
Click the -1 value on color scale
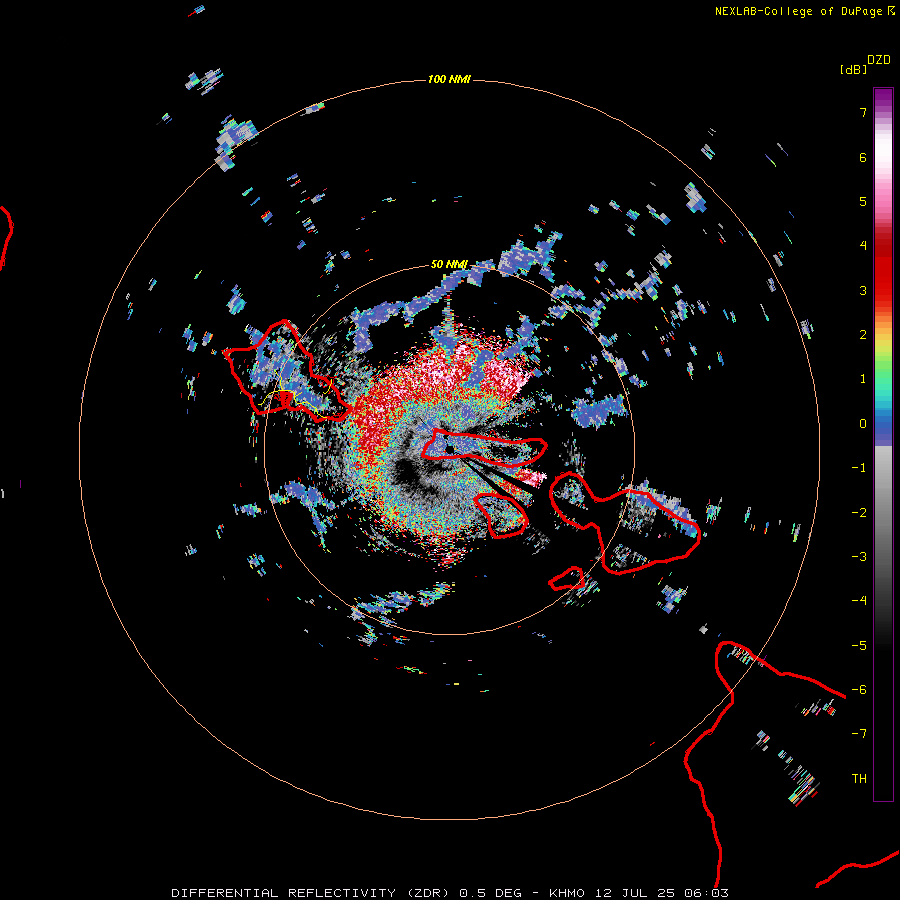pyautogui.click(x=859, y=468)
